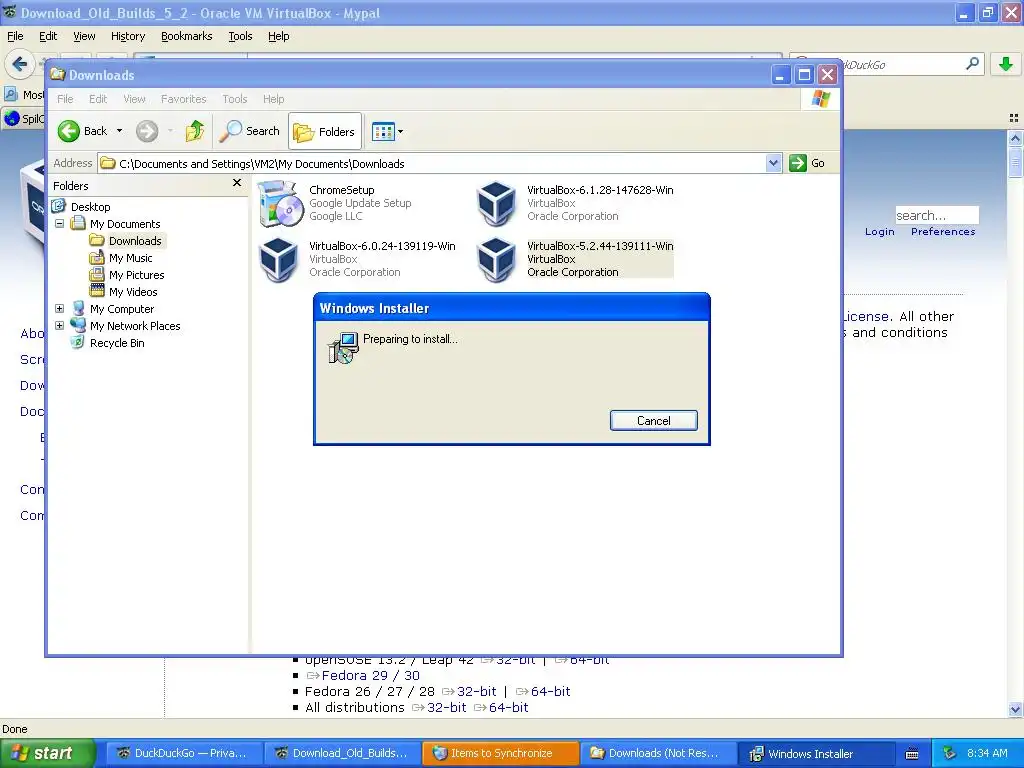Switch to Items to Synchronize taskbar button
Viewport: 1024px width, 768px height.
[x=501, y=753]
